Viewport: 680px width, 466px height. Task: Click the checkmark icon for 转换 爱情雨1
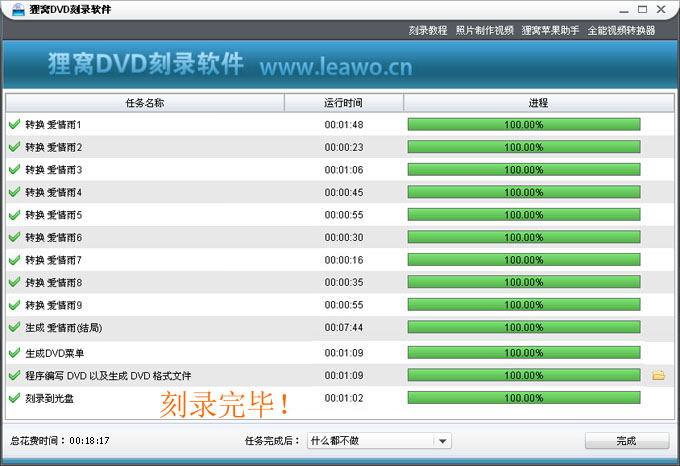(x=15, y=124)
